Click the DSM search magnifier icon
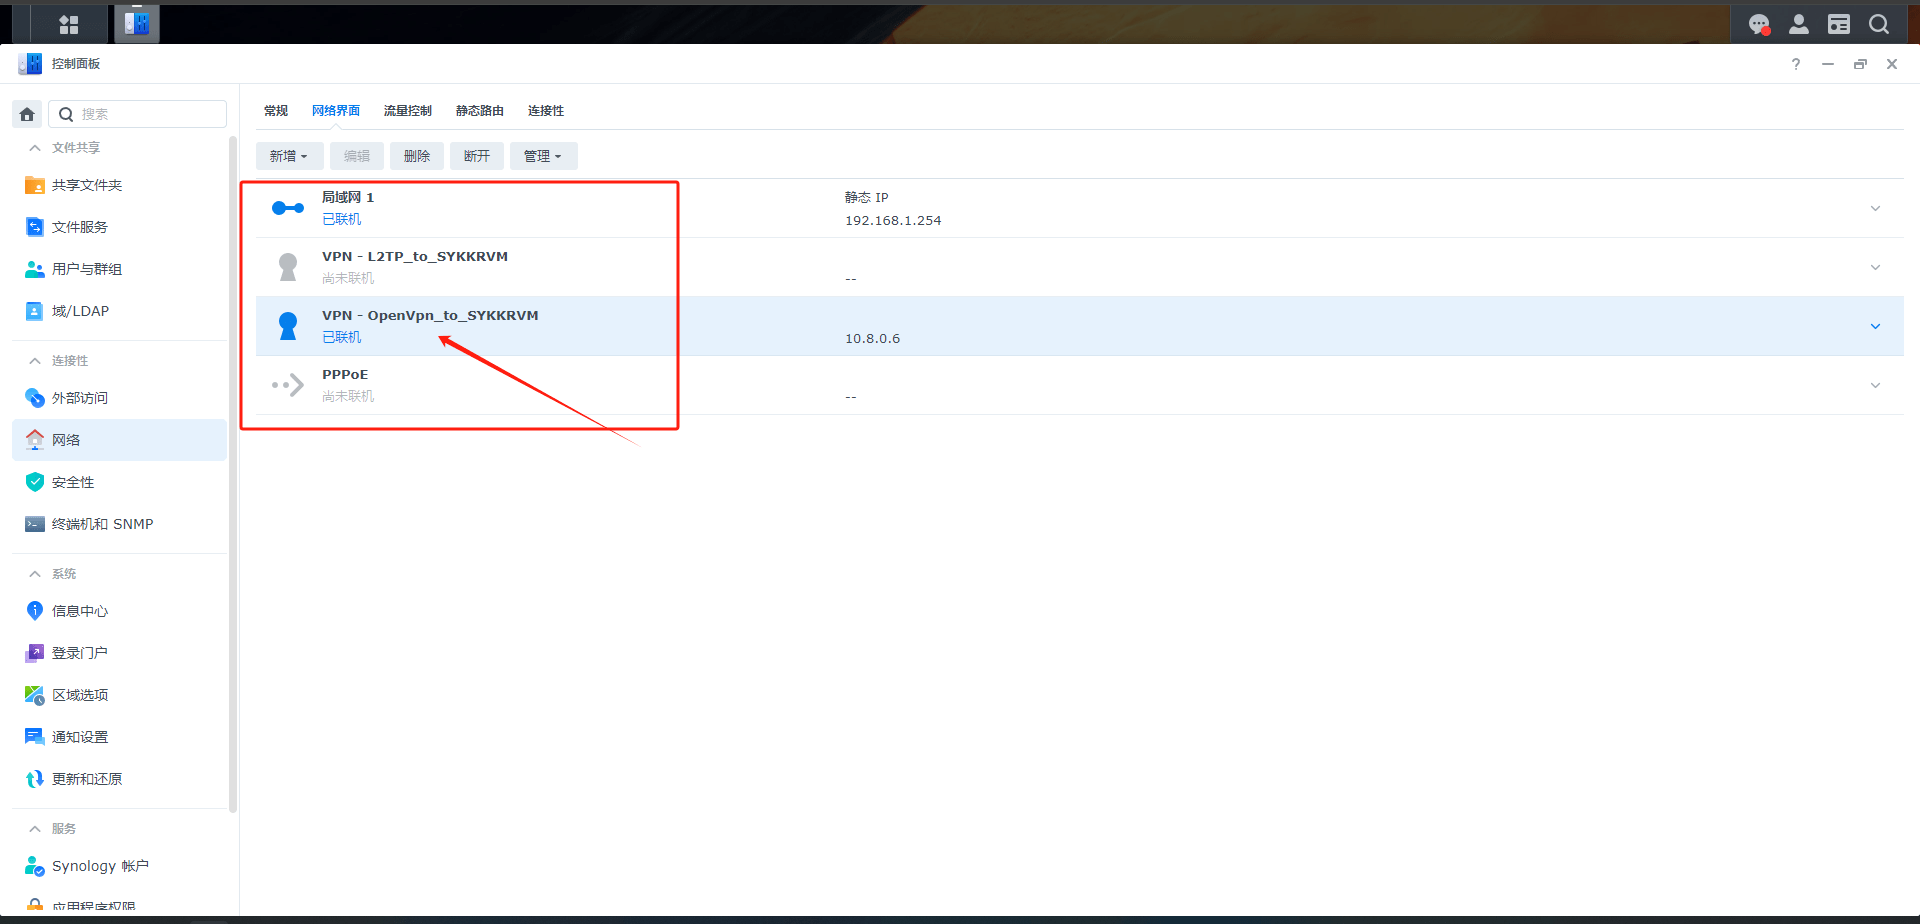The height and width of the screenshot is (924, 1920). [1879, 24]
